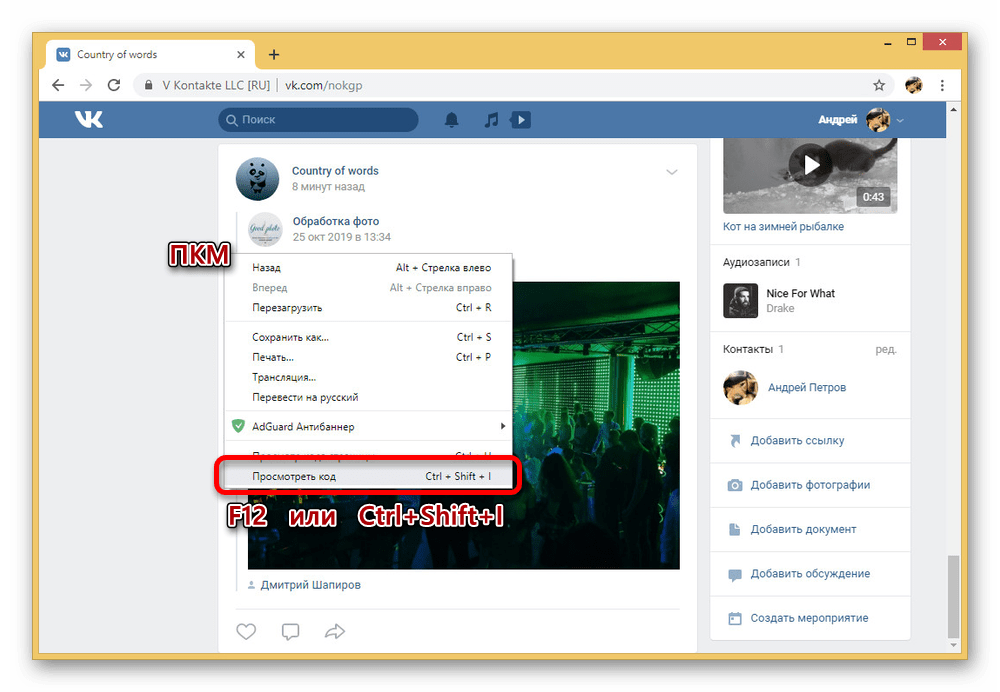This screenshot has height=692, width=1000.
Task: Open the notifications bell icon
Action: click(452, 120)
